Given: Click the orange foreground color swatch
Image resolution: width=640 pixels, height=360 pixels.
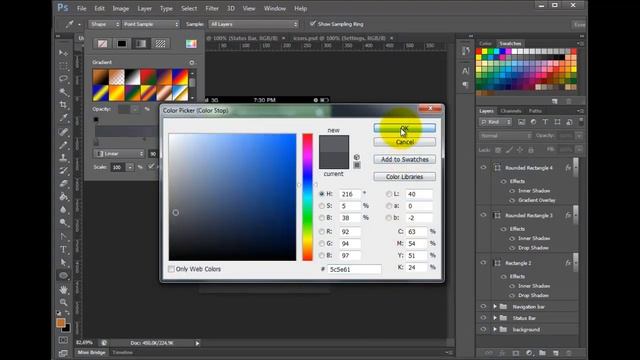Looking at the screenshot, I should coord(60,322).
